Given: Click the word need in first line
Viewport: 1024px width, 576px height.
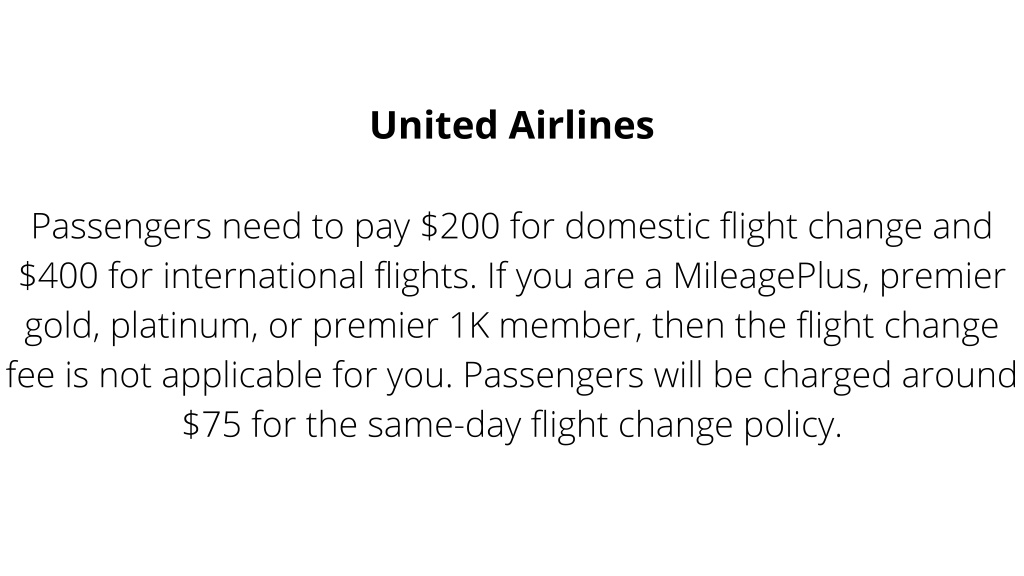Looking at the screenshot, I should click(261, 226).
